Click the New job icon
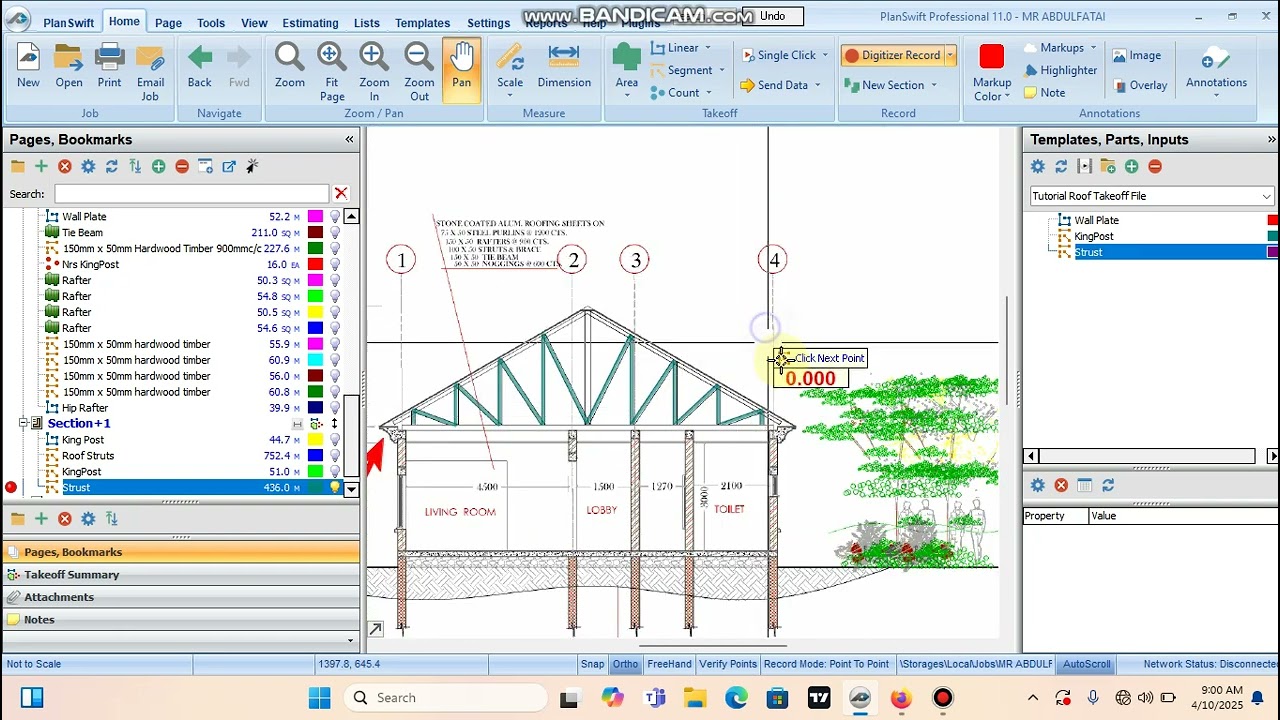Screen dimensions: 1280x720 (28, 67)
